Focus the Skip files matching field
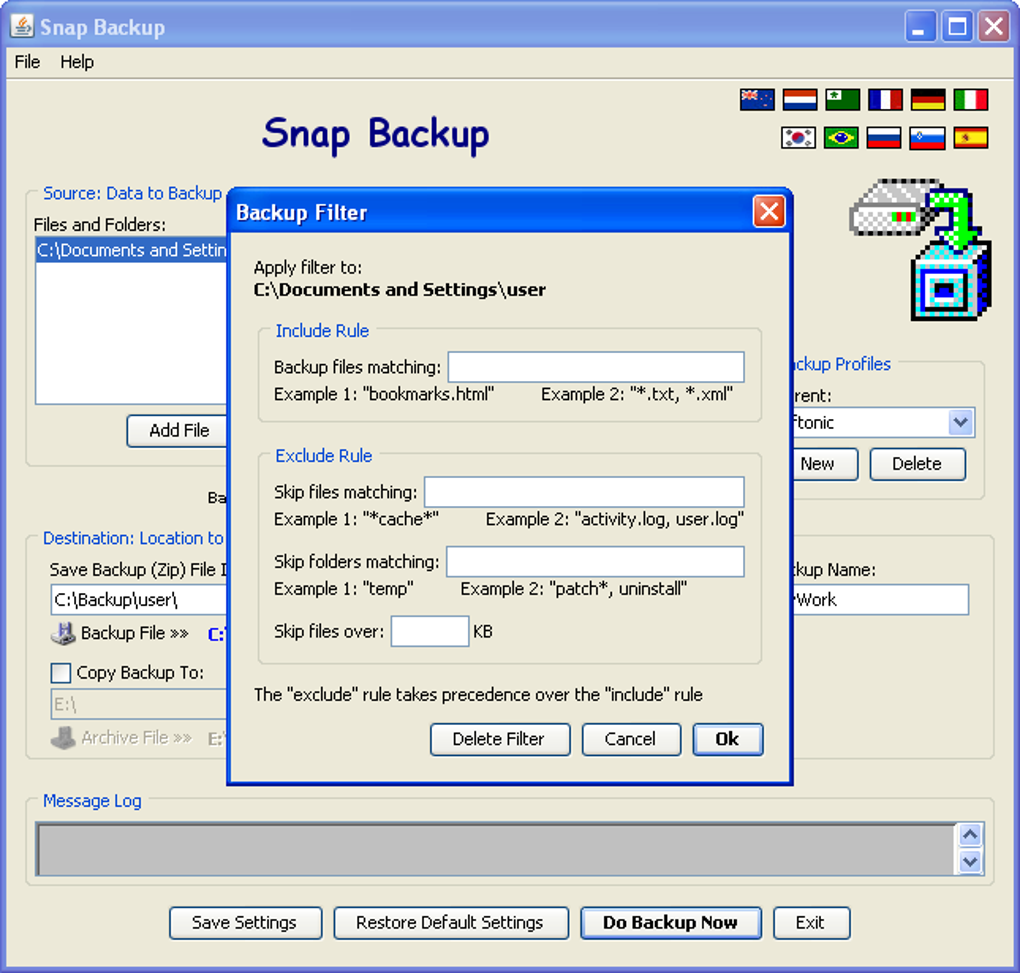 (x=584, y=492)
